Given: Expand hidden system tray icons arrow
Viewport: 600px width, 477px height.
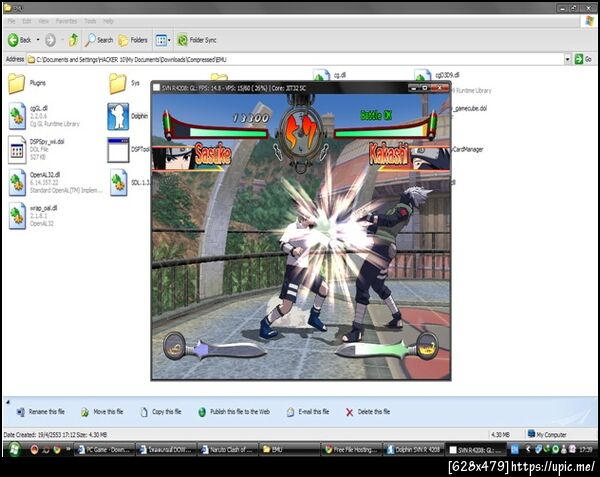Looking at the screenshot, I should pos(528,449).
